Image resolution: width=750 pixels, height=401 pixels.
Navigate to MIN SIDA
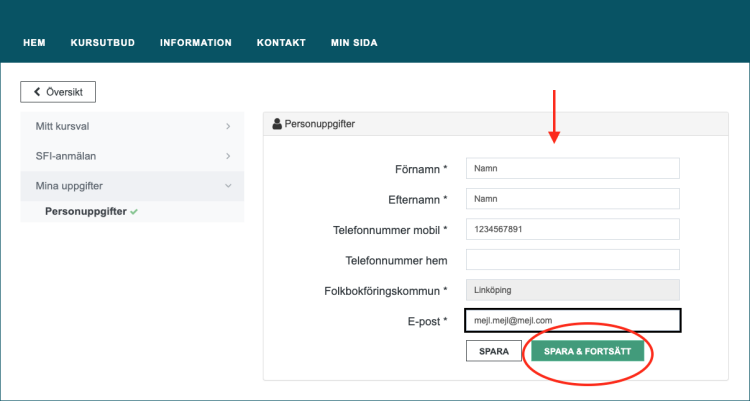(x=354, y=43)
